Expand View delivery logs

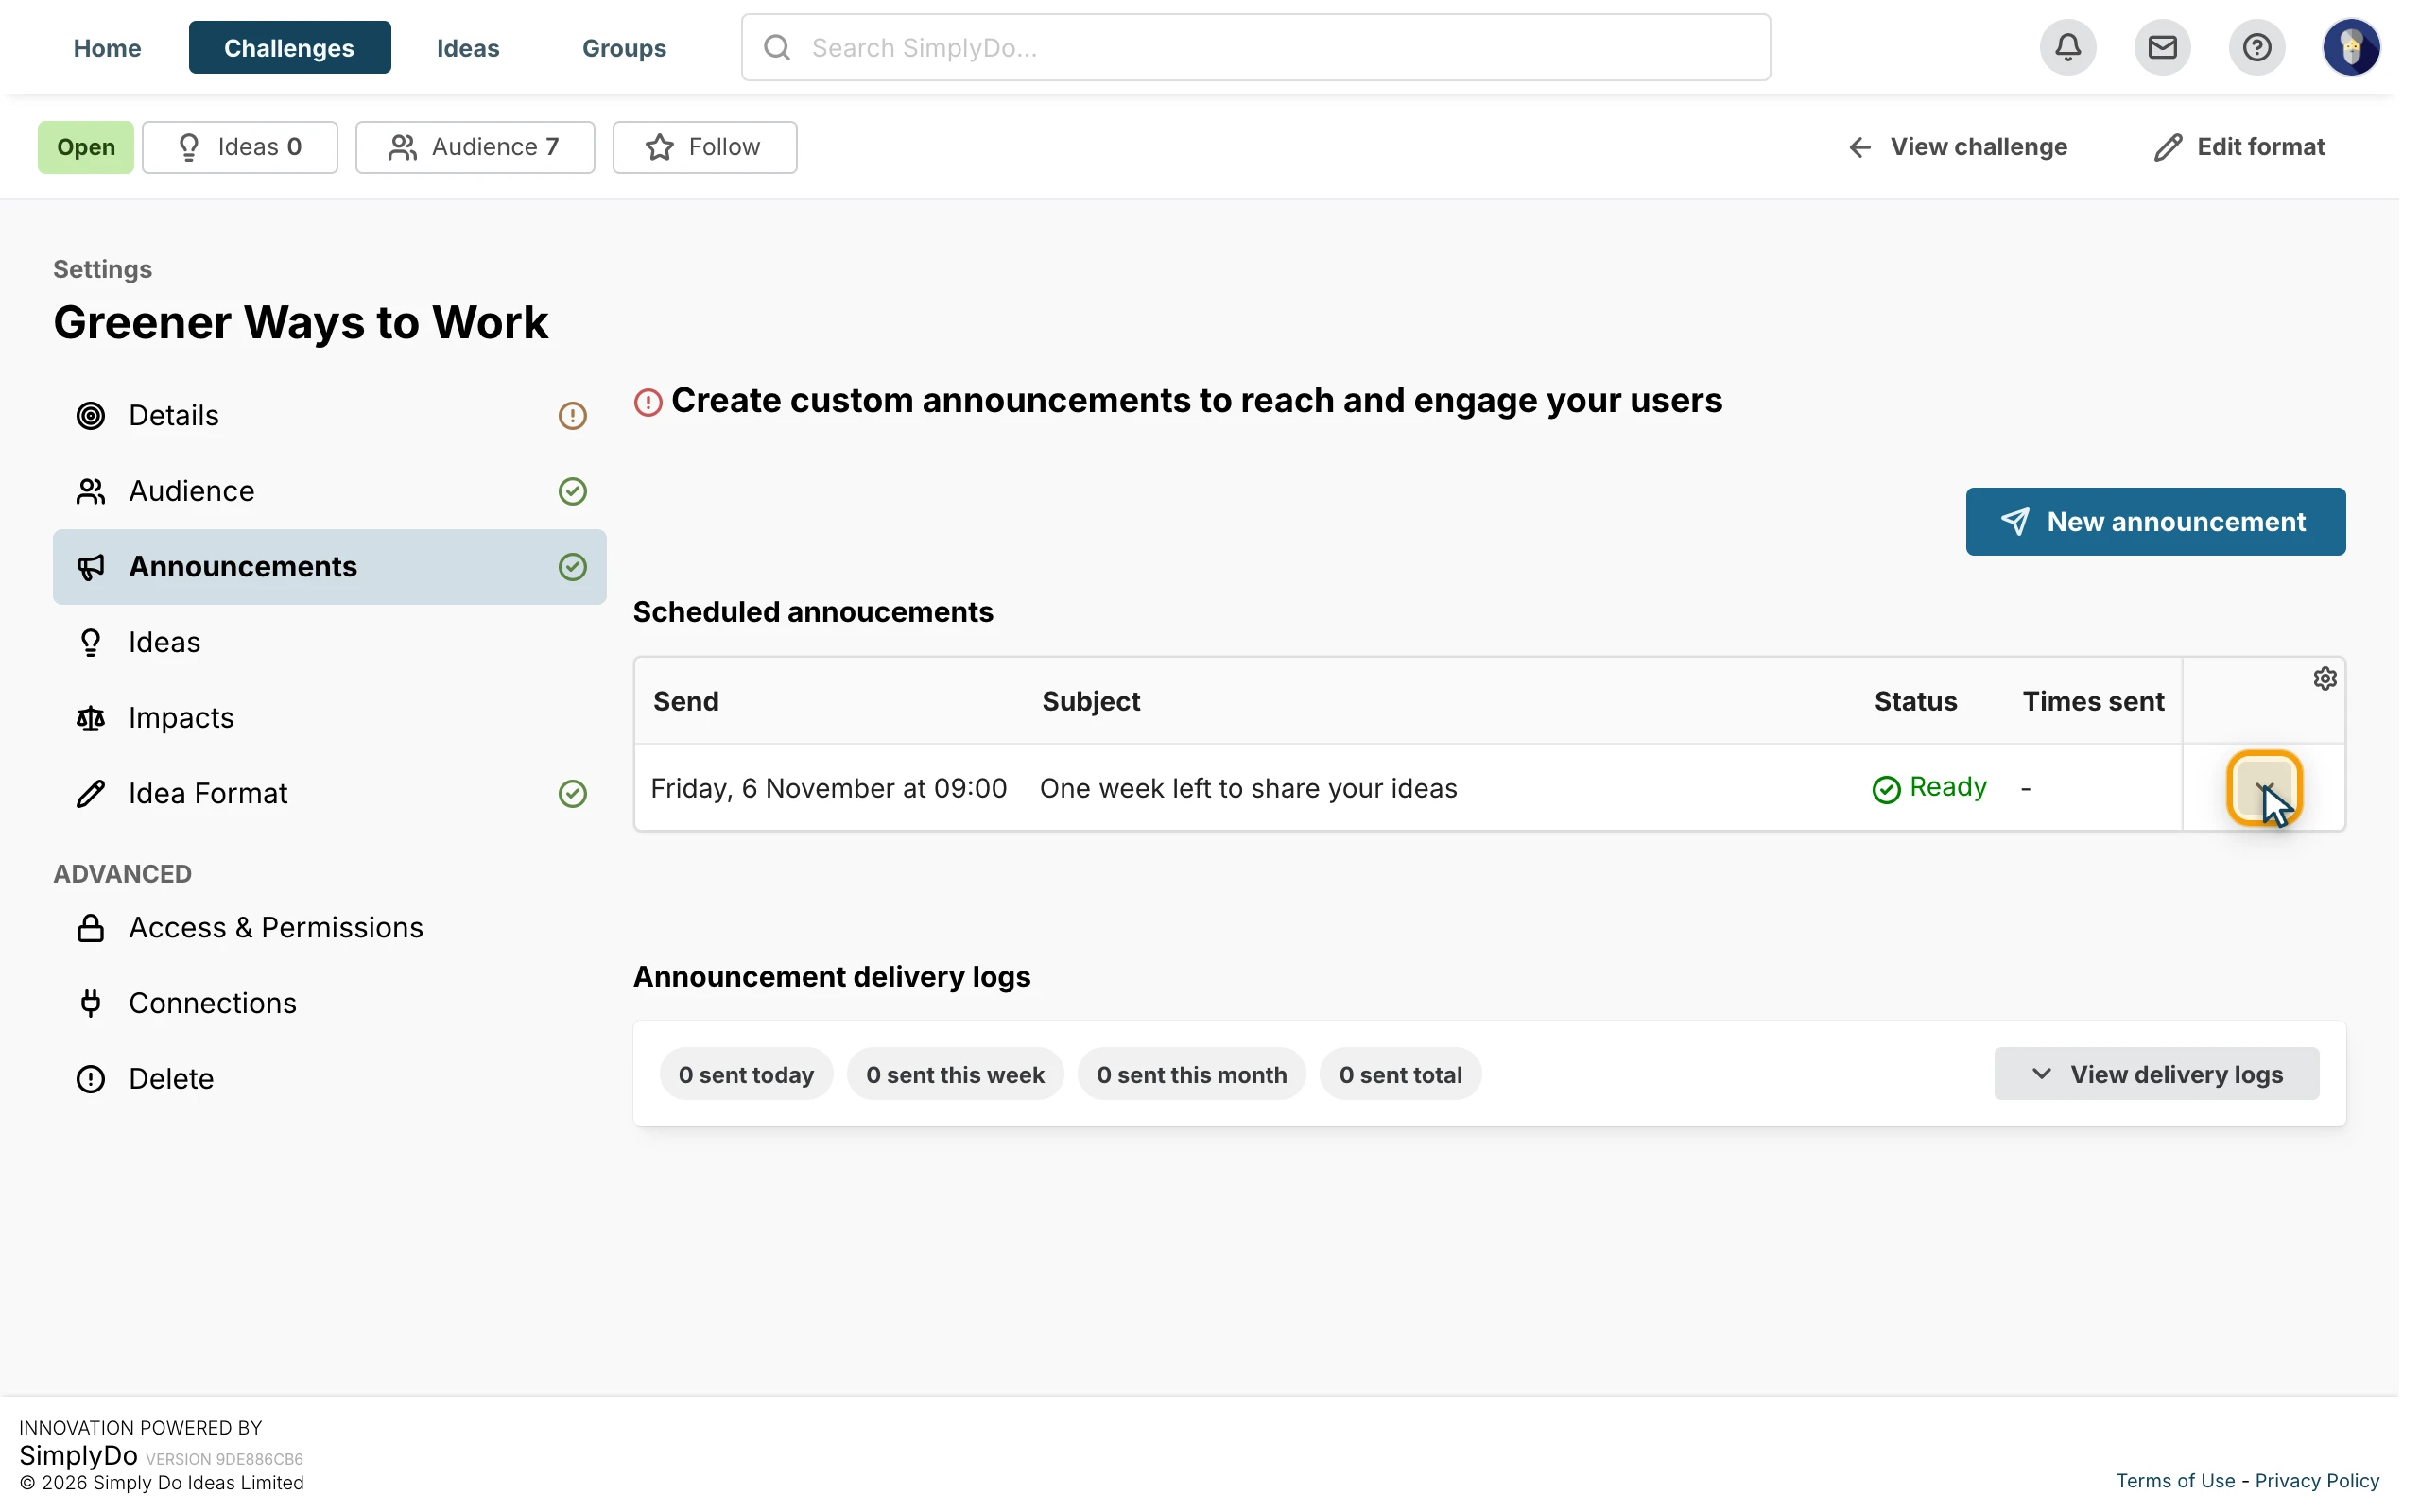[x=2156, y=1074]
